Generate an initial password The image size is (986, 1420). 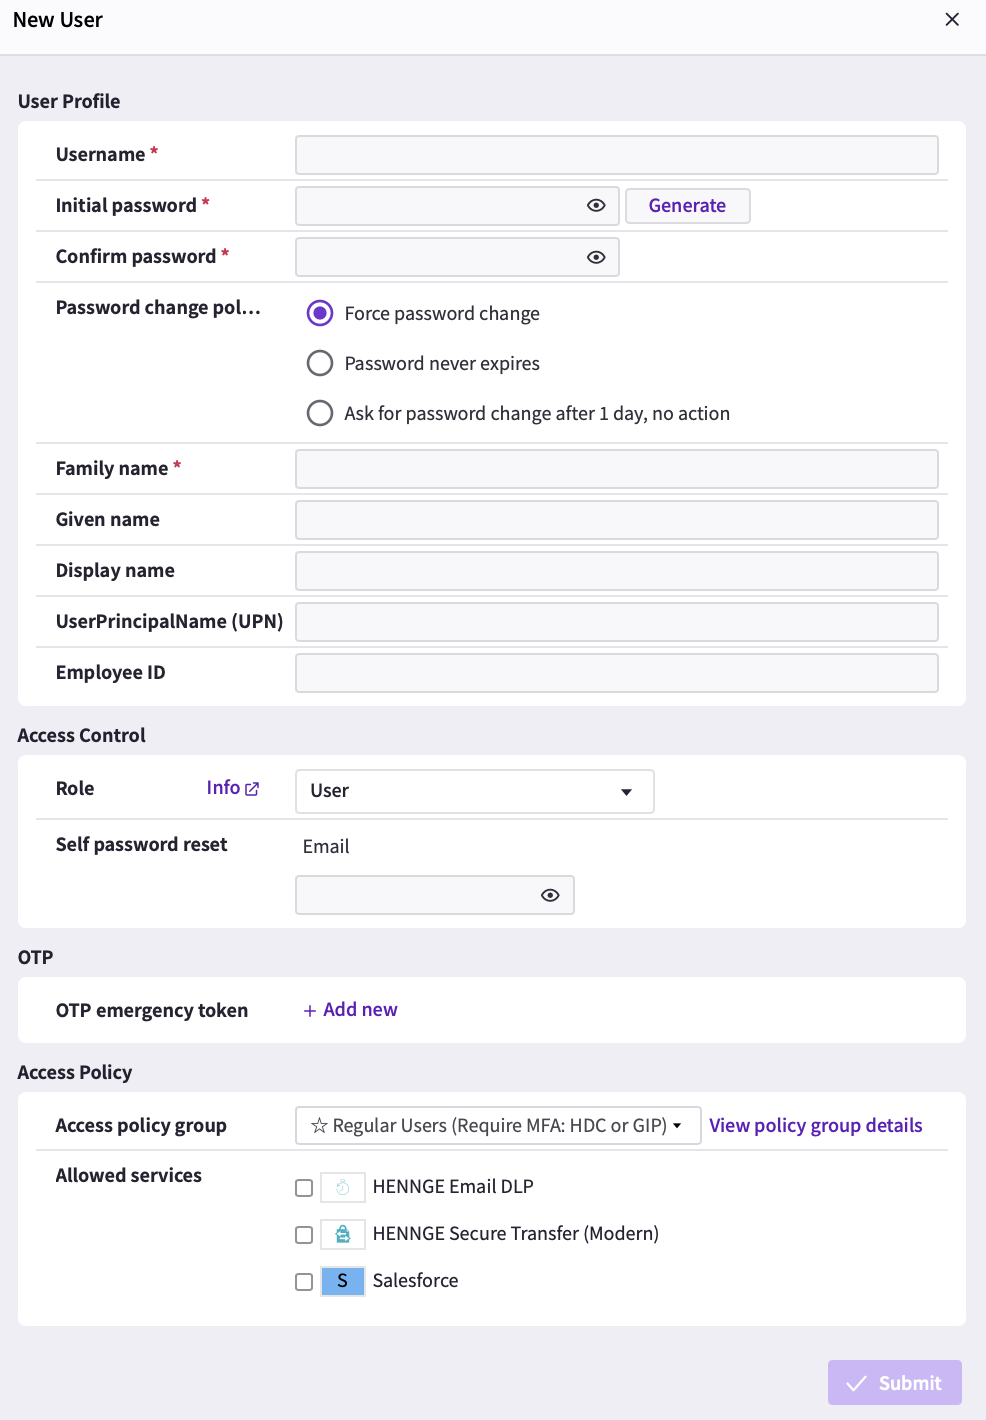click(x=688, y=206)
